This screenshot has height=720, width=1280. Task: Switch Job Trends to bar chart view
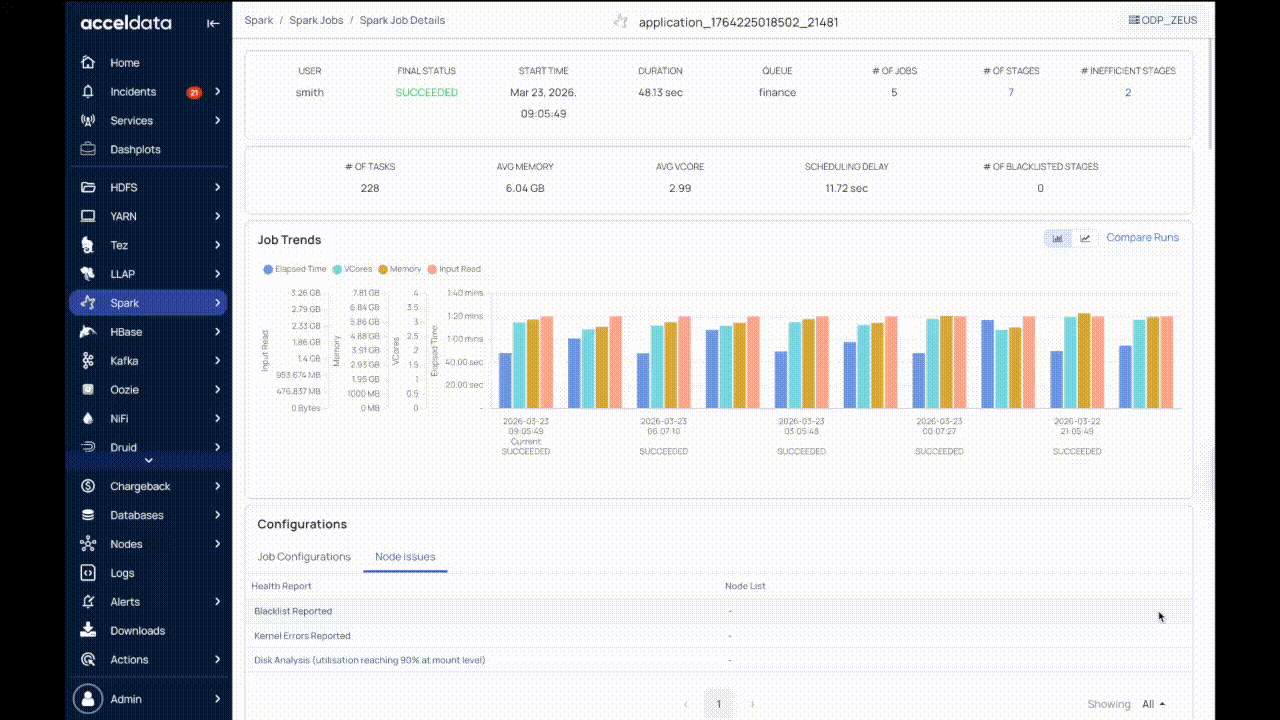point(1058,238)
